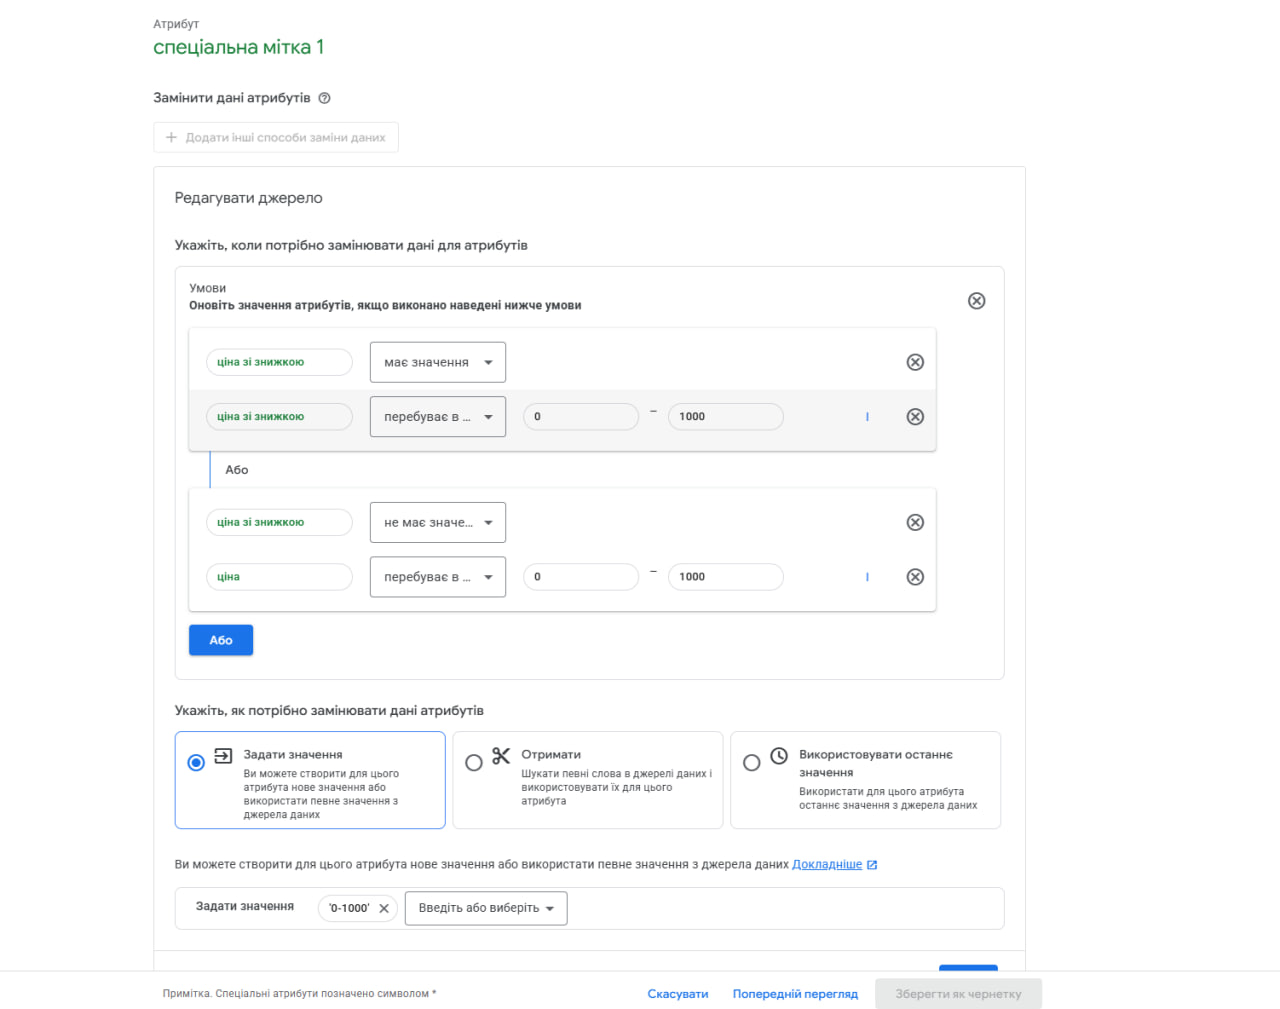
Task: Expand the 'Введіть або виберіть' dropdown
Action: click(486, 908)
